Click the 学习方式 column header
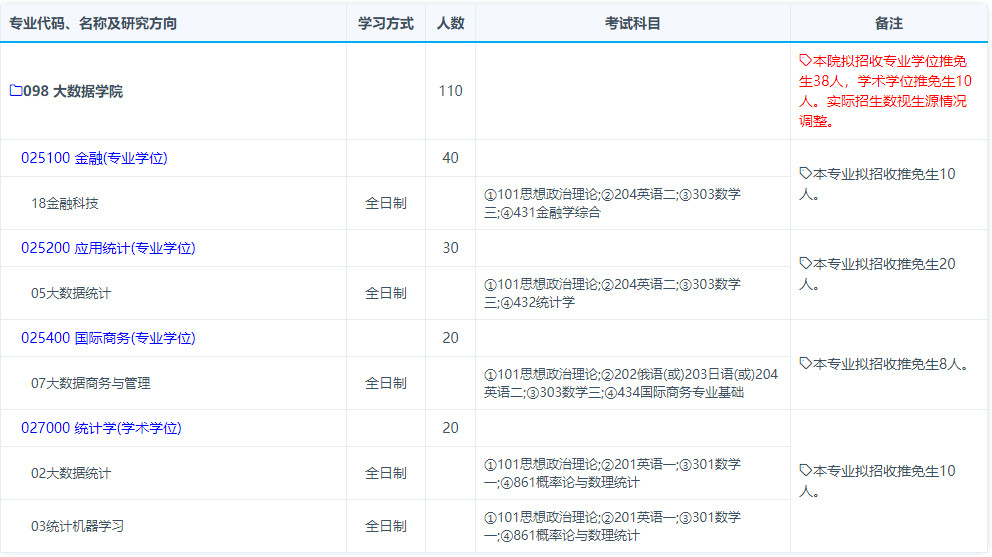This screenshot has height=557, width=992. click(x=386, y=23)
